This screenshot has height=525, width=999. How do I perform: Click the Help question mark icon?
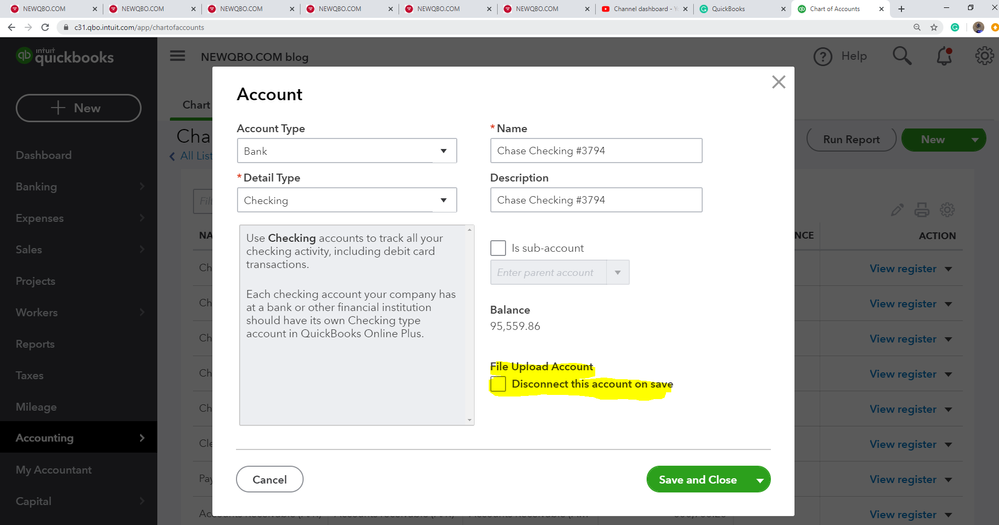[823, 57]
